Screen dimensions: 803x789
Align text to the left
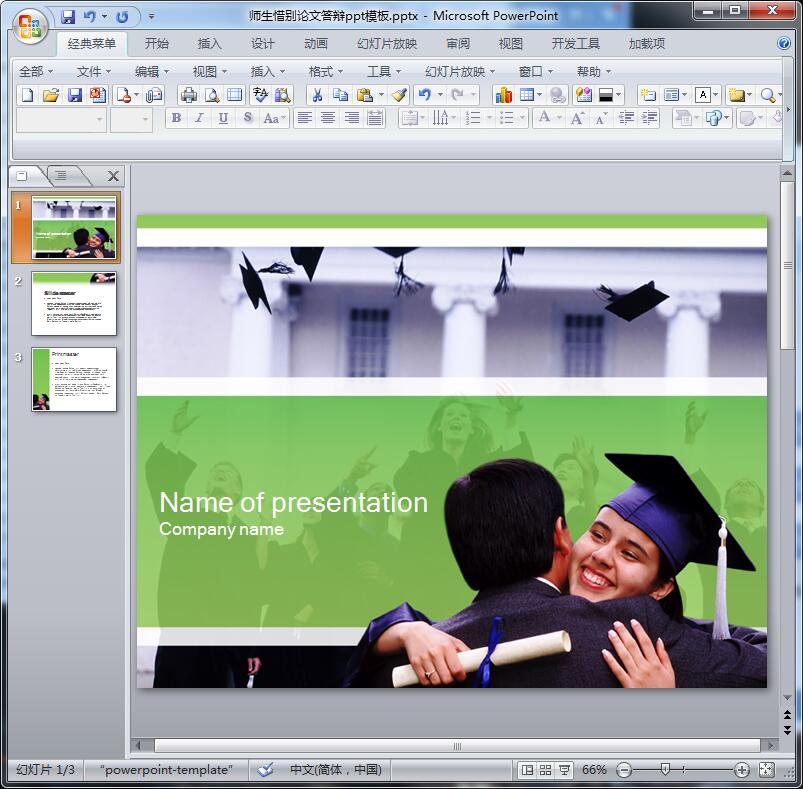coord(305,118)
